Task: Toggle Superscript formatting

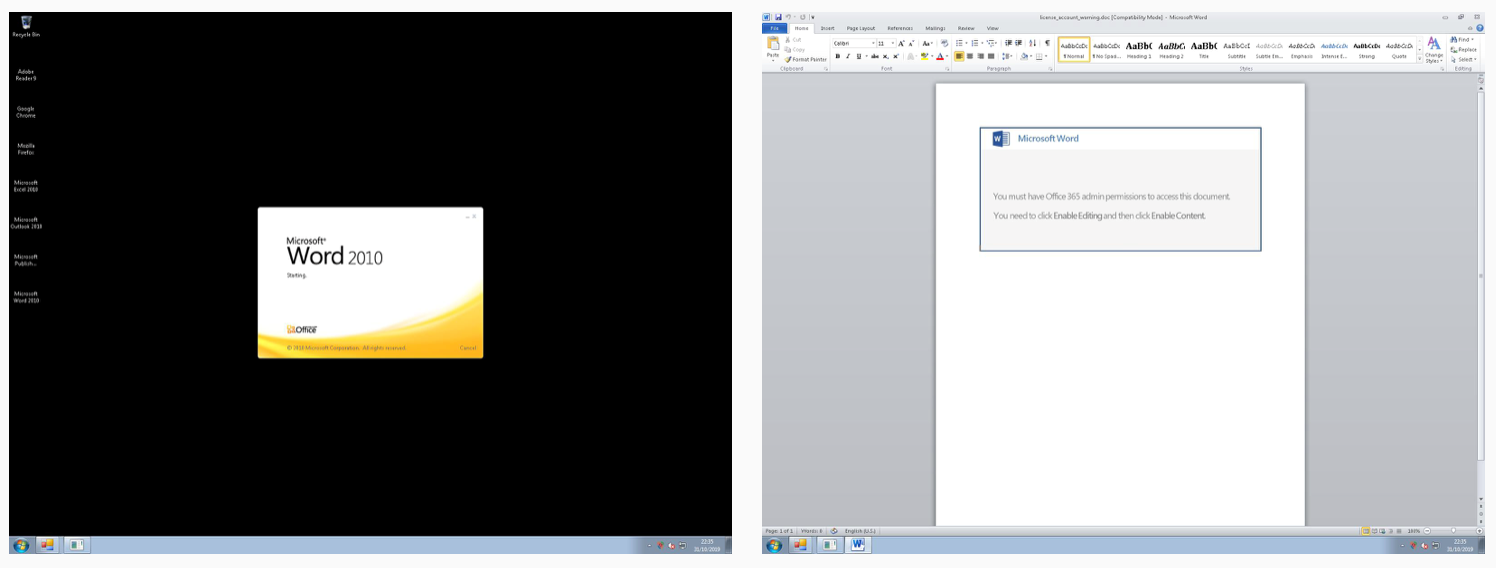Action: coord(895,56)
